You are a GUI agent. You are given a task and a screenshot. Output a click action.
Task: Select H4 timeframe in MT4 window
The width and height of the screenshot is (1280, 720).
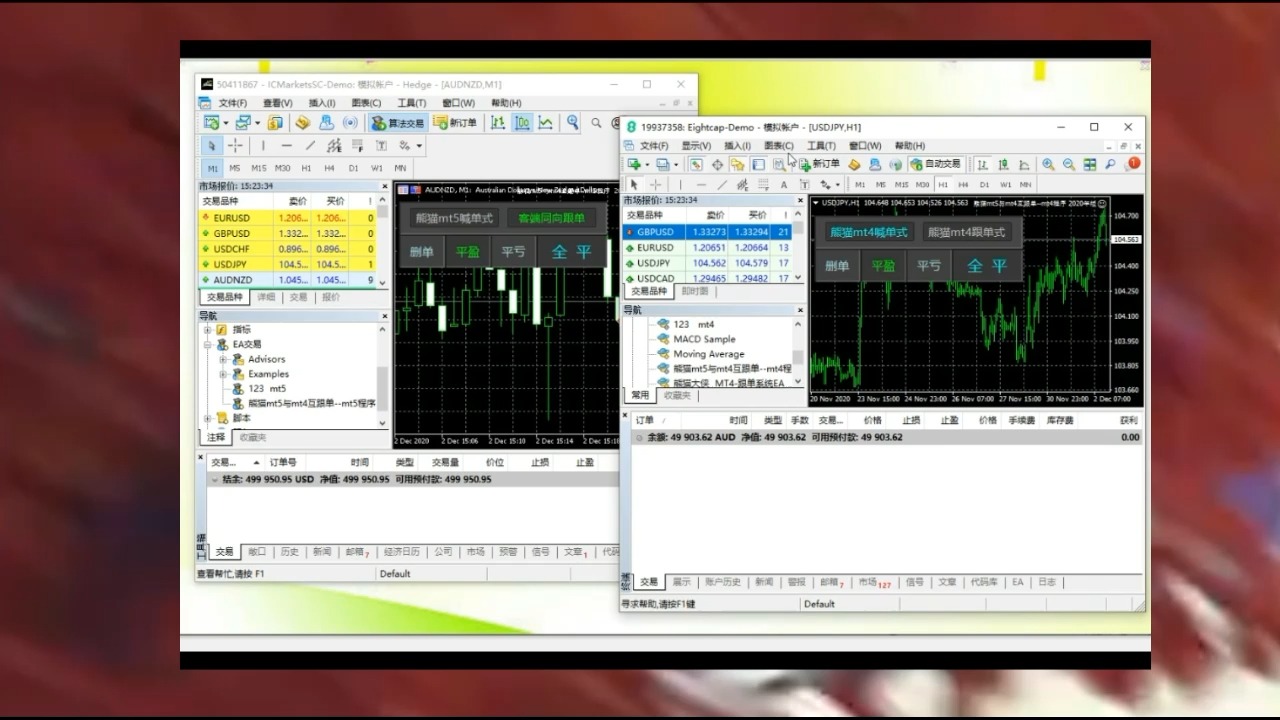(963, 184)
